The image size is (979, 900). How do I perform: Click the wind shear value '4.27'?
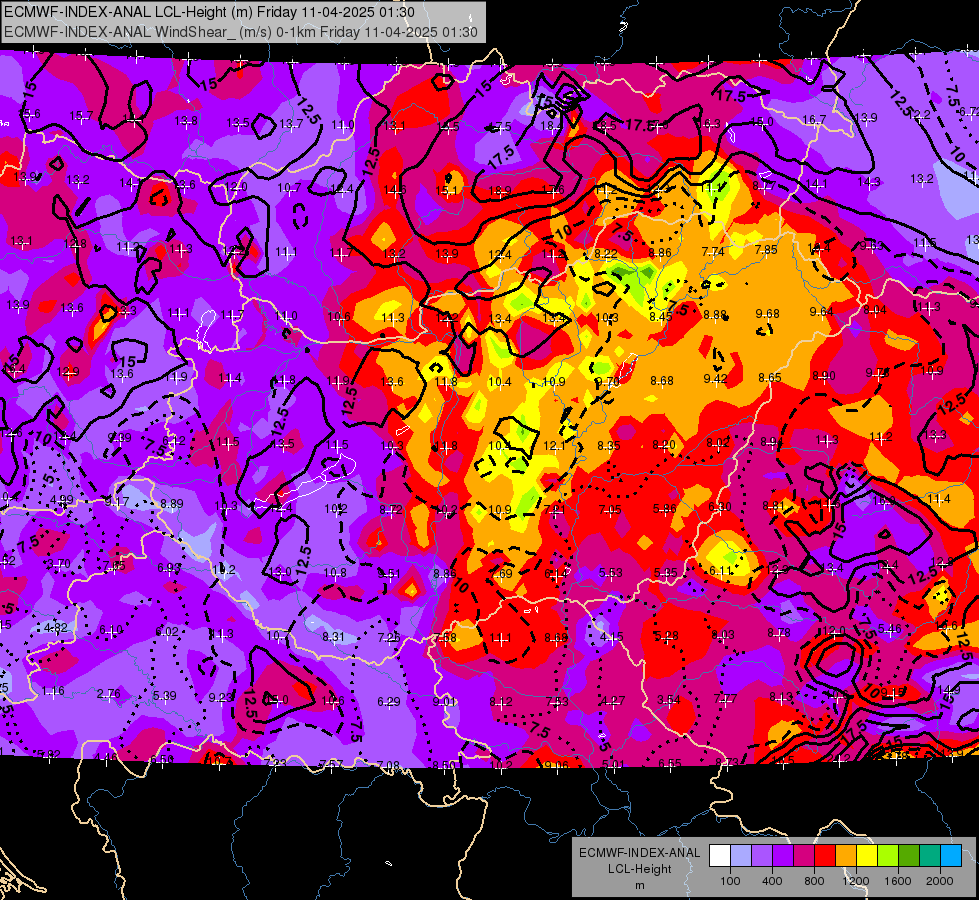click(x=612, y=701)
